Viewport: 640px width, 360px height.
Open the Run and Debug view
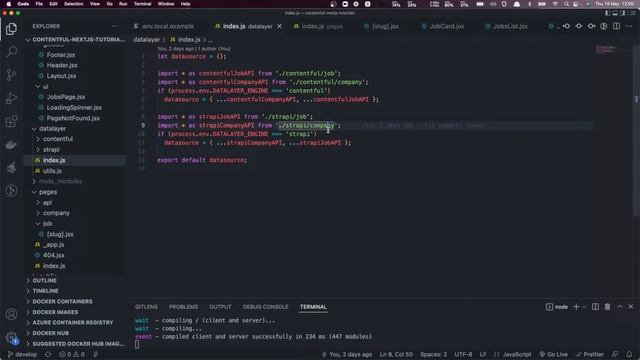click(11, 98)
